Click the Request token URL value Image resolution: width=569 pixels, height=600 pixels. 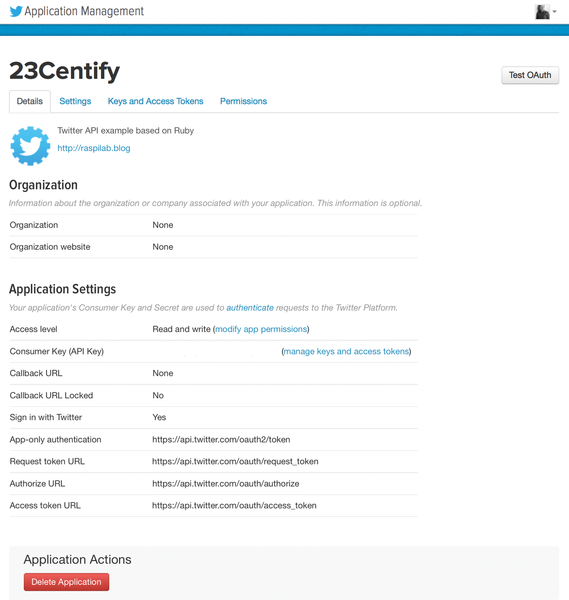pos(235,461)
